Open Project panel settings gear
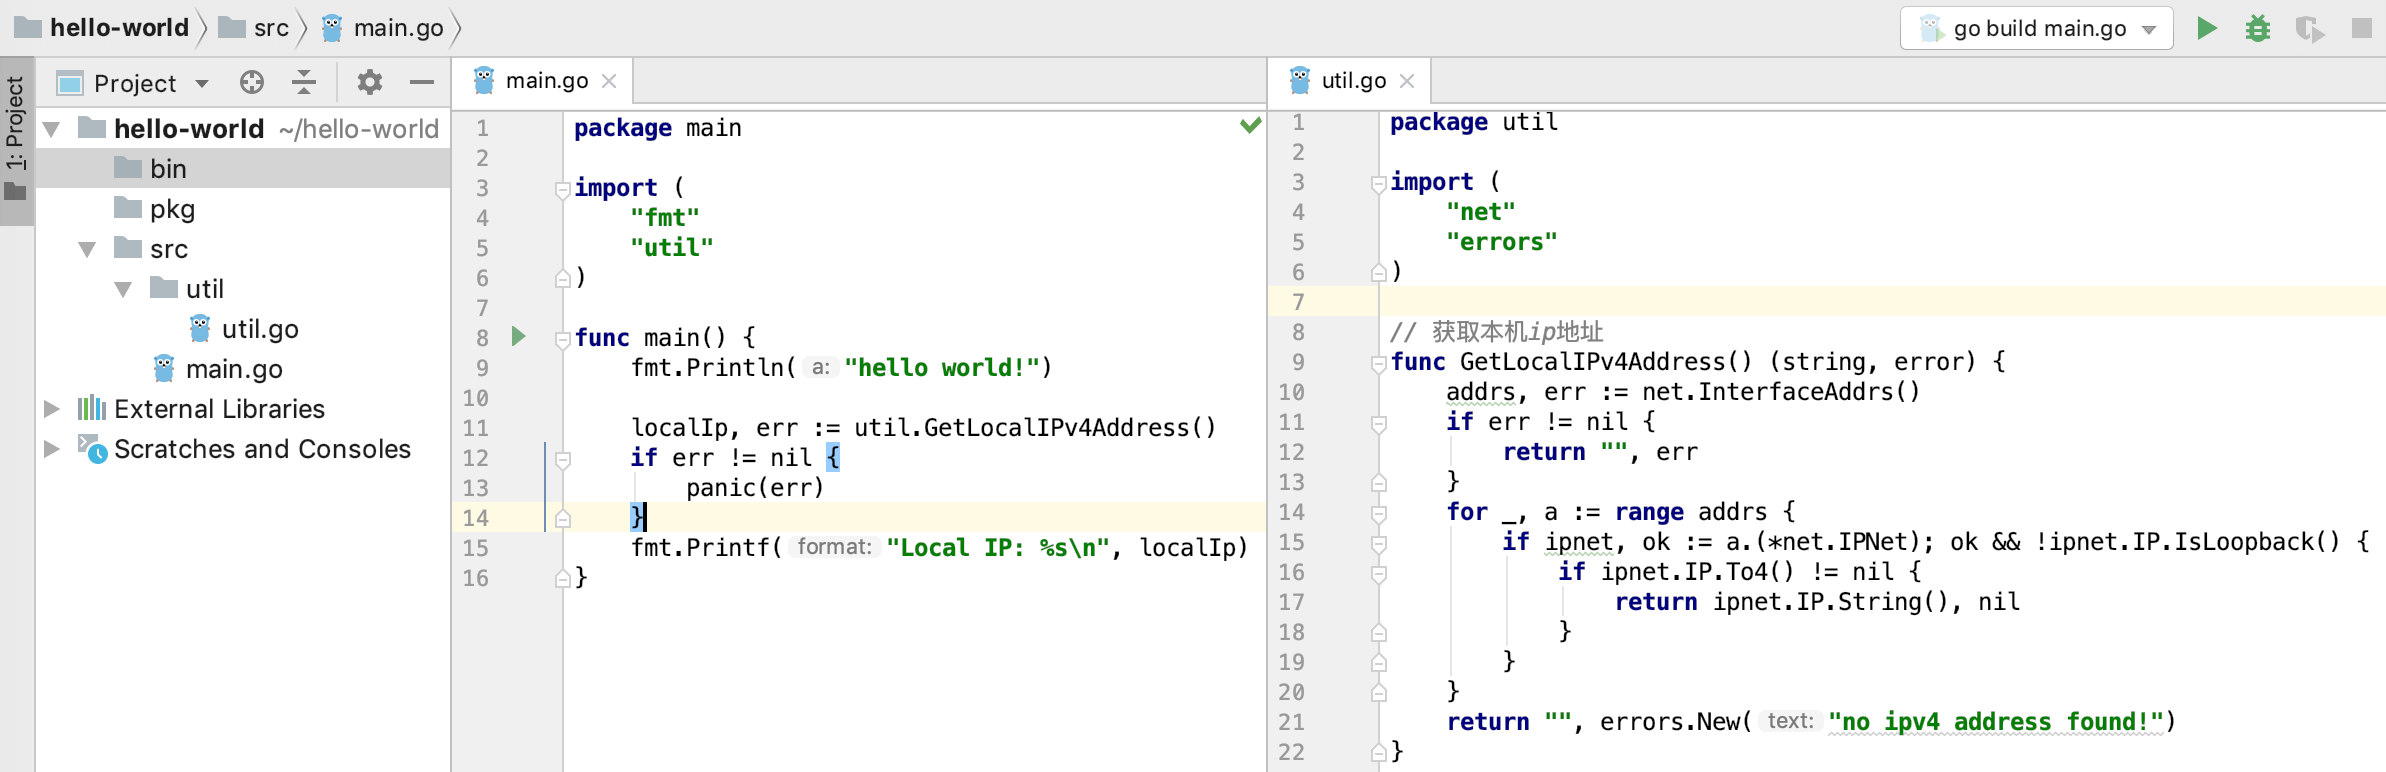Image resolution: width=2386 pixels, height=772 pixels. [x=370, y=82]
